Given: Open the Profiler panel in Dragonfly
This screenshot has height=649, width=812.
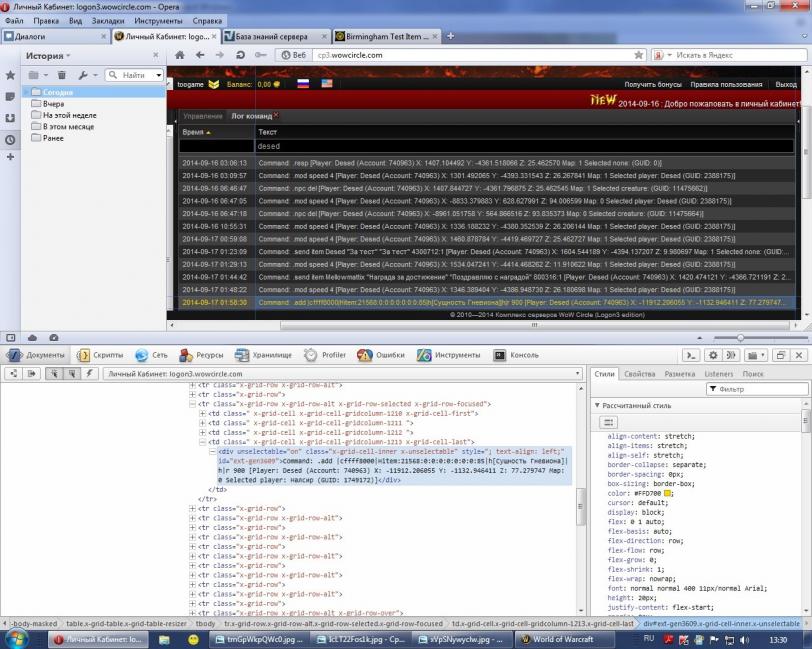Looking at the screenshot, I should pyautogui.click(x=326, y=355).
